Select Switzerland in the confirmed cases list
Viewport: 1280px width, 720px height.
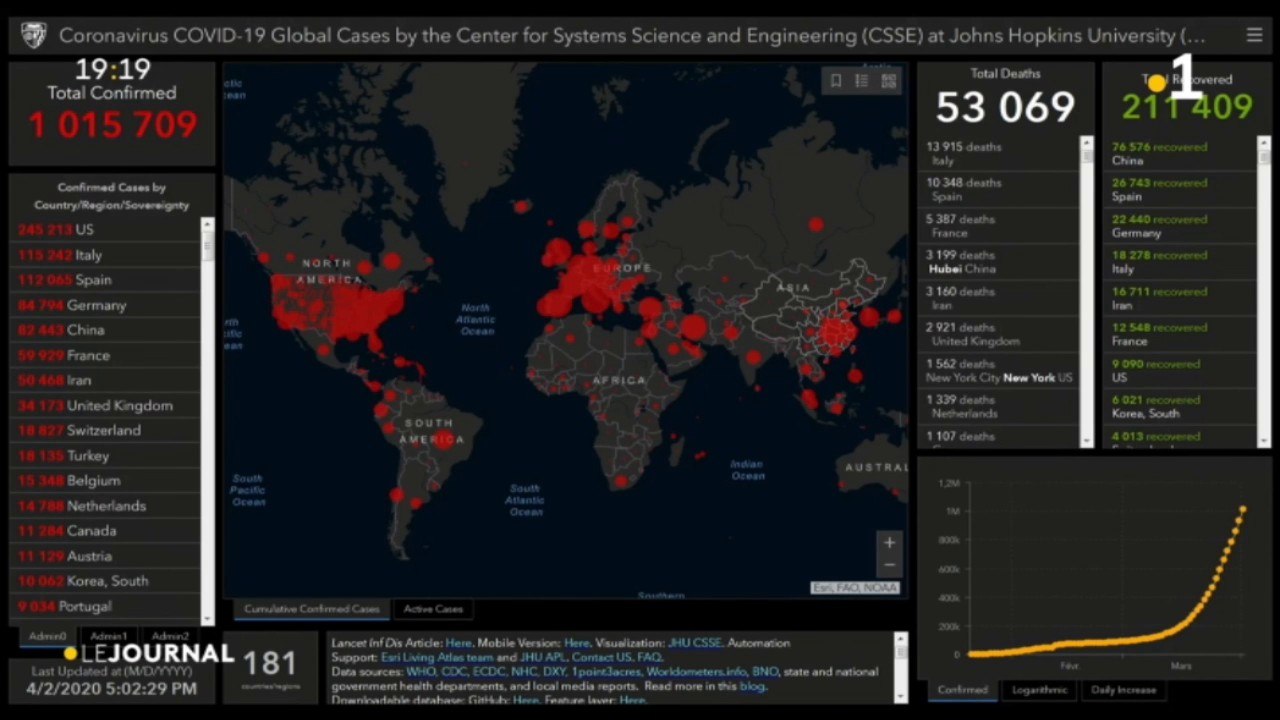coord(105,430)
